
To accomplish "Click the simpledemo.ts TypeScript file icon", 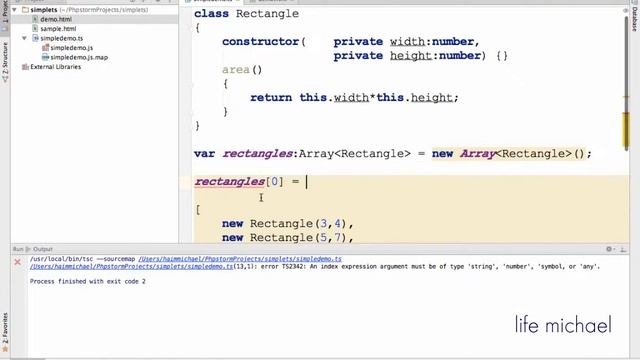I will click(36, 38).
